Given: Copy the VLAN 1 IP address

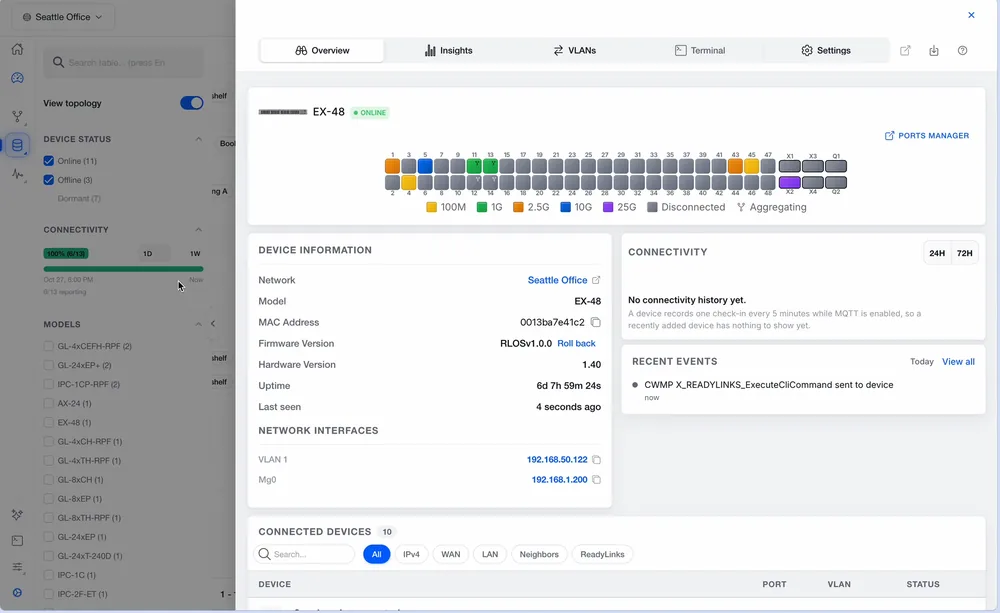Looking at the screenshot, I should [x=596, y=459].
